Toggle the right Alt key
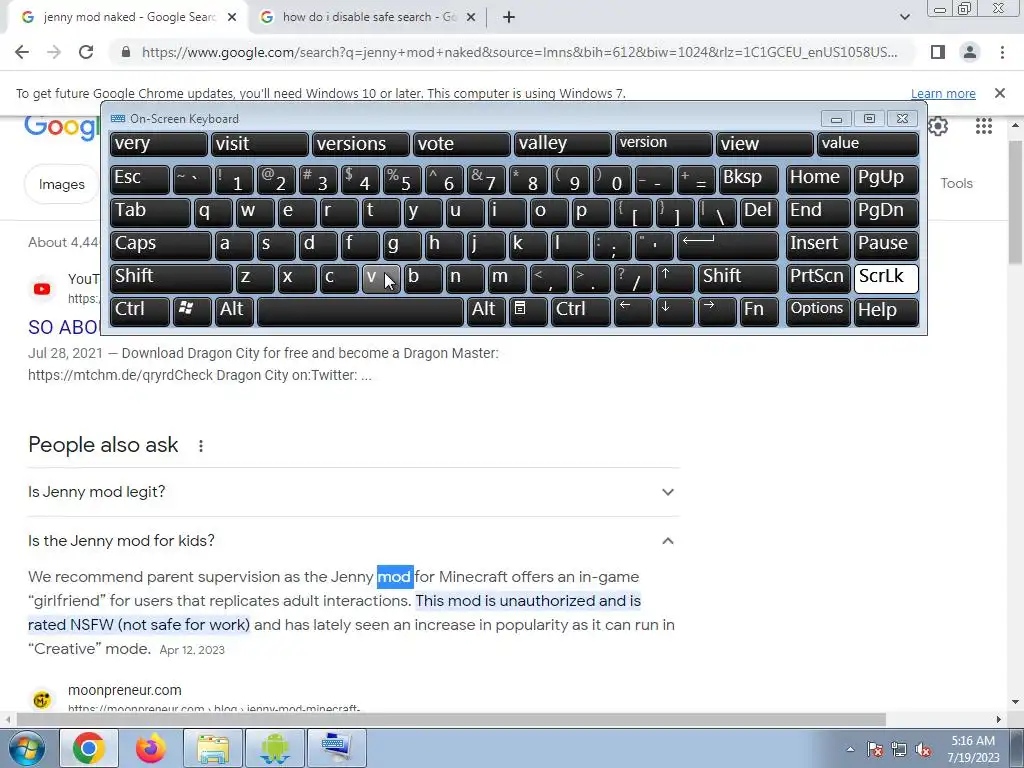This screenshot has width=1024, height=768. pyautogui.click(x=487, y=312)
